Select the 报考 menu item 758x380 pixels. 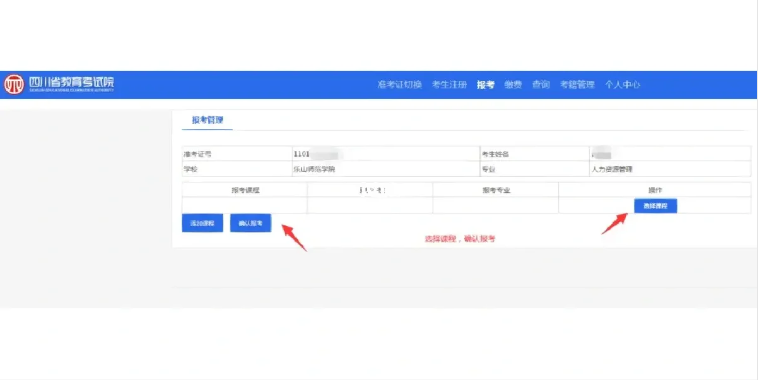485,85
